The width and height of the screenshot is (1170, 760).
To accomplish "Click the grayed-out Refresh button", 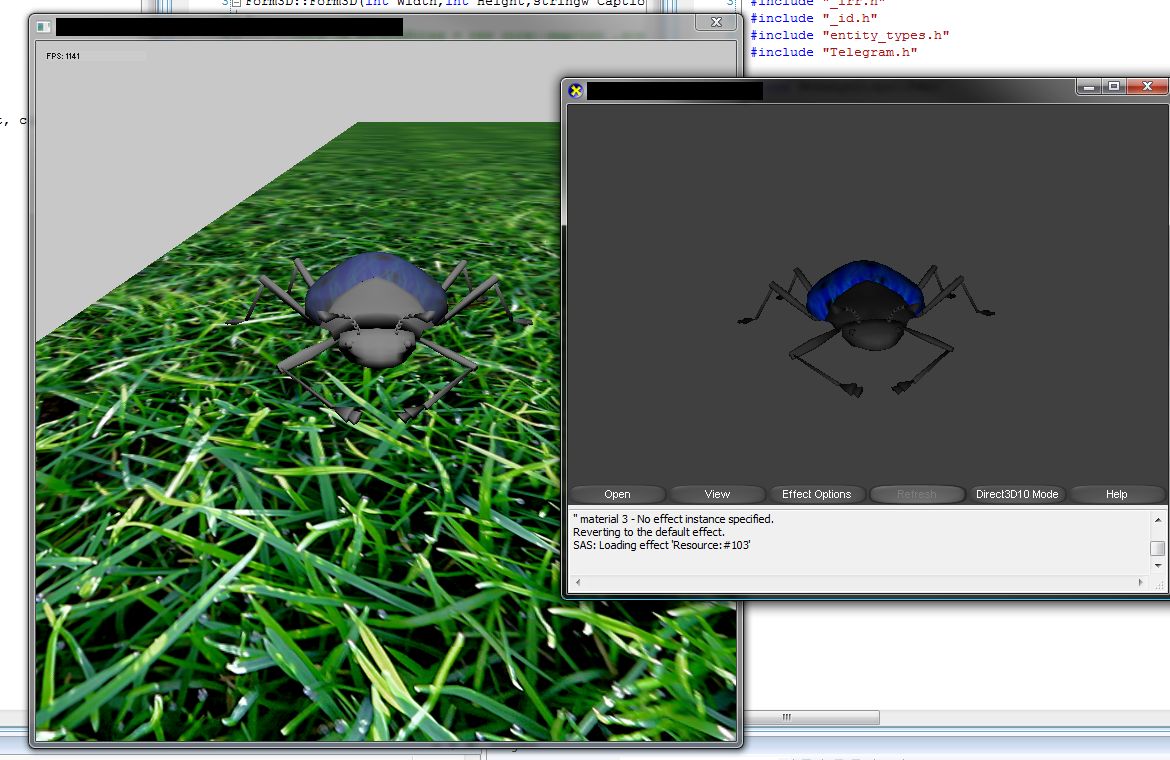I will 916,494.
